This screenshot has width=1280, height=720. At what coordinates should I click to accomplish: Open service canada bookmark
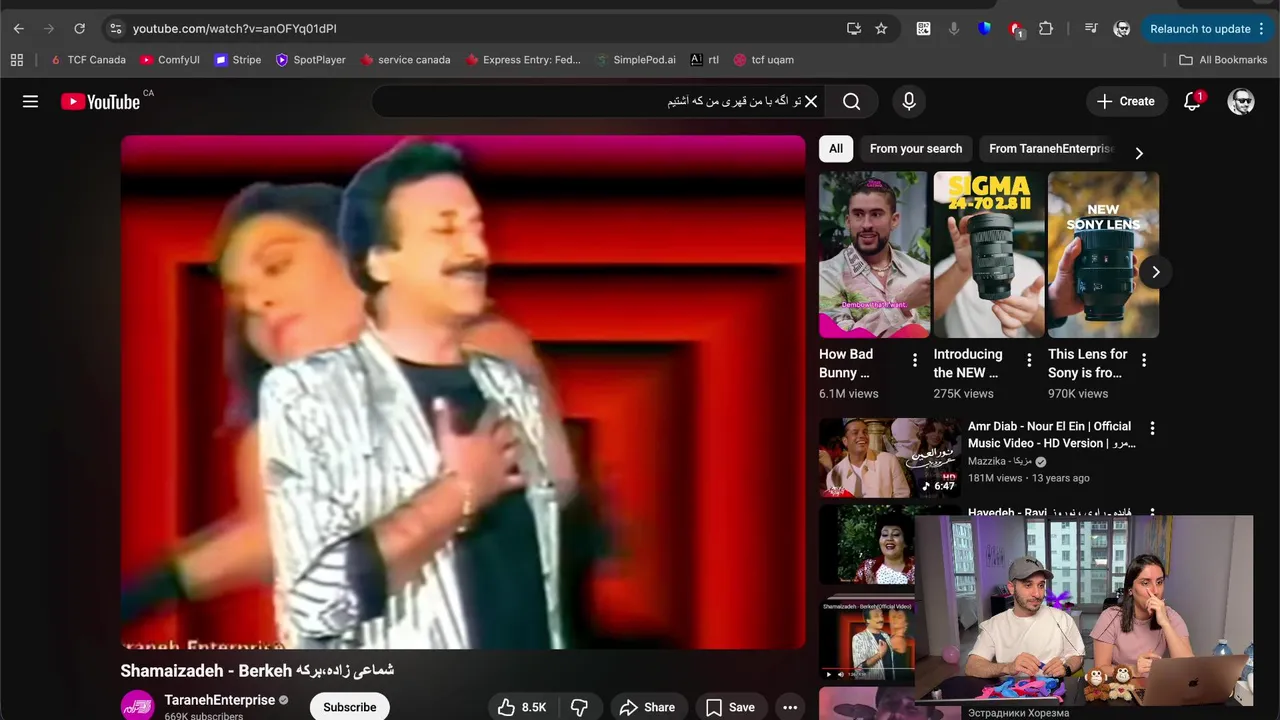[405, 60]
